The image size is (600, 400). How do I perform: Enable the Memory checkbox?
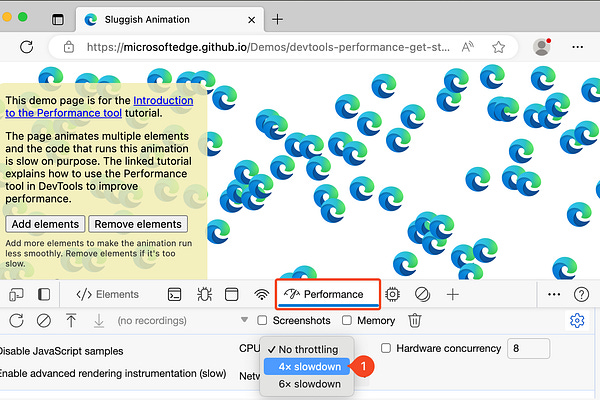pos(347,320)
